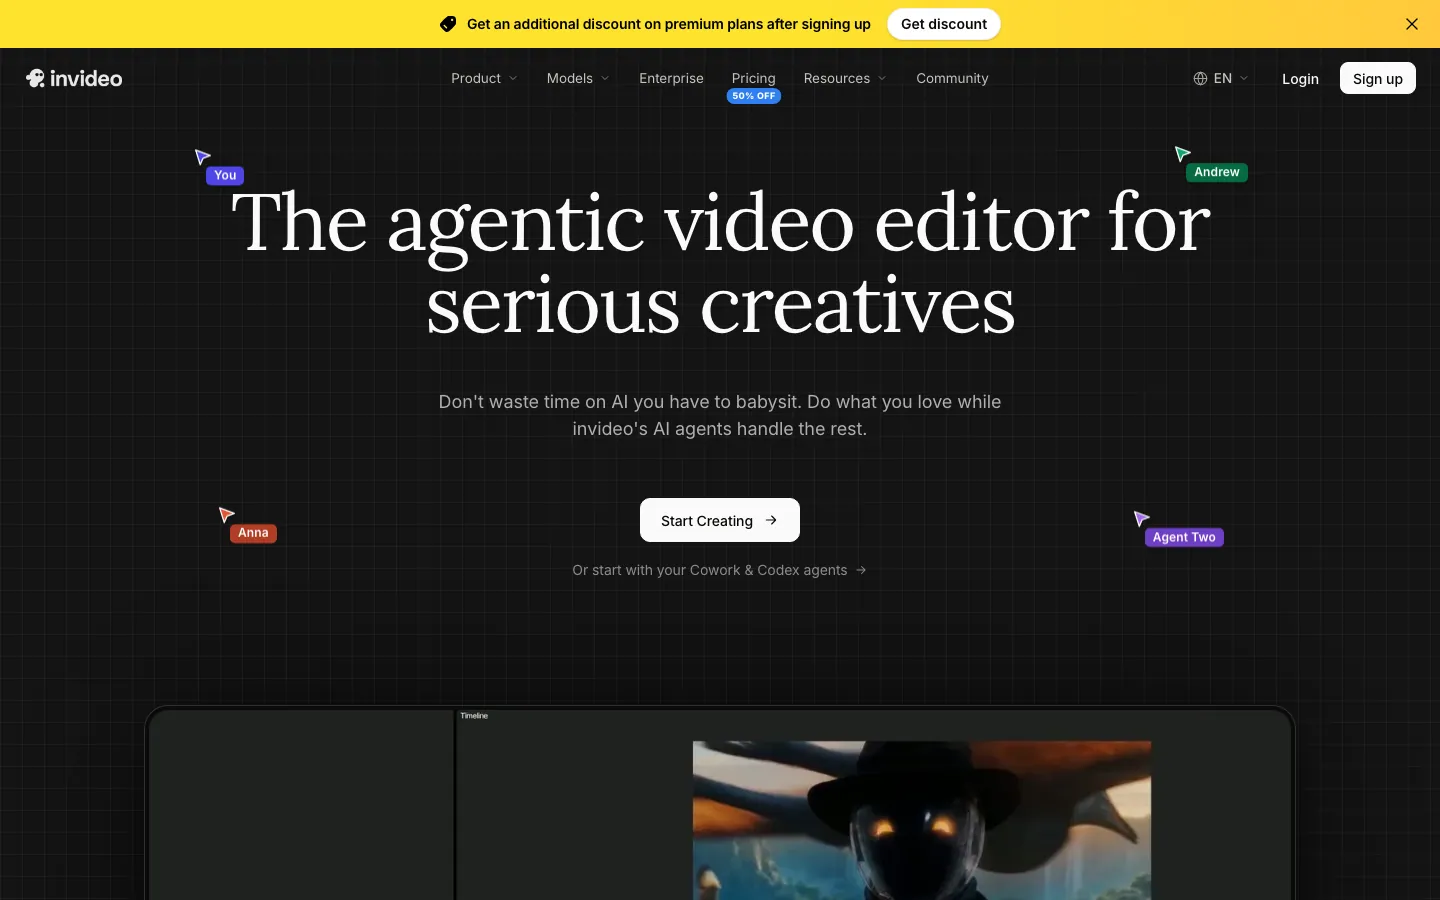This screenshot has width=1440, height=900.
Task: Click the 'Don't waste time on AI' subtitle
Action: (720, 415)
